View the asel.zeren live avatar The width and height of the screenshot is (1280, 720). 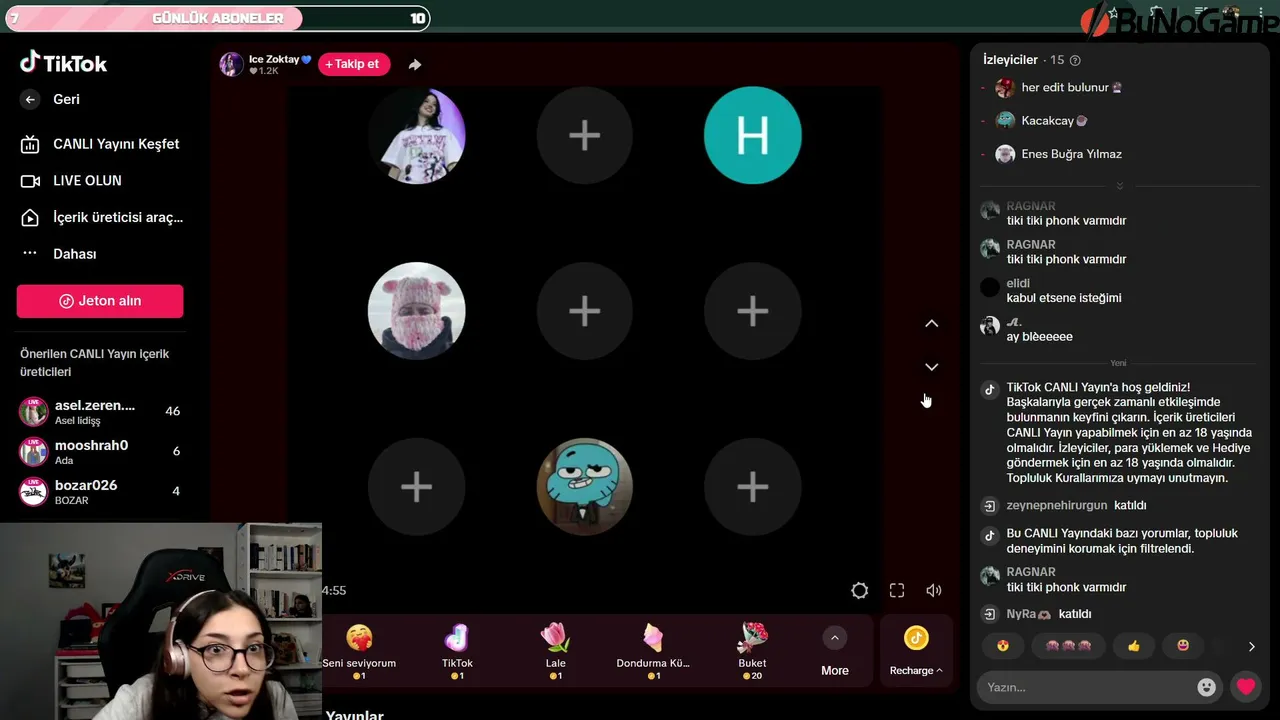34,411
